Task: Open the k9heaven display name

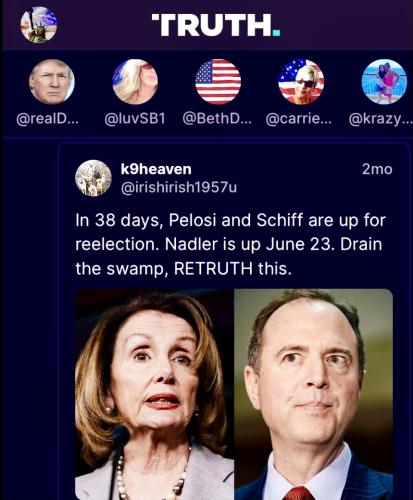Action: [156, 169]
